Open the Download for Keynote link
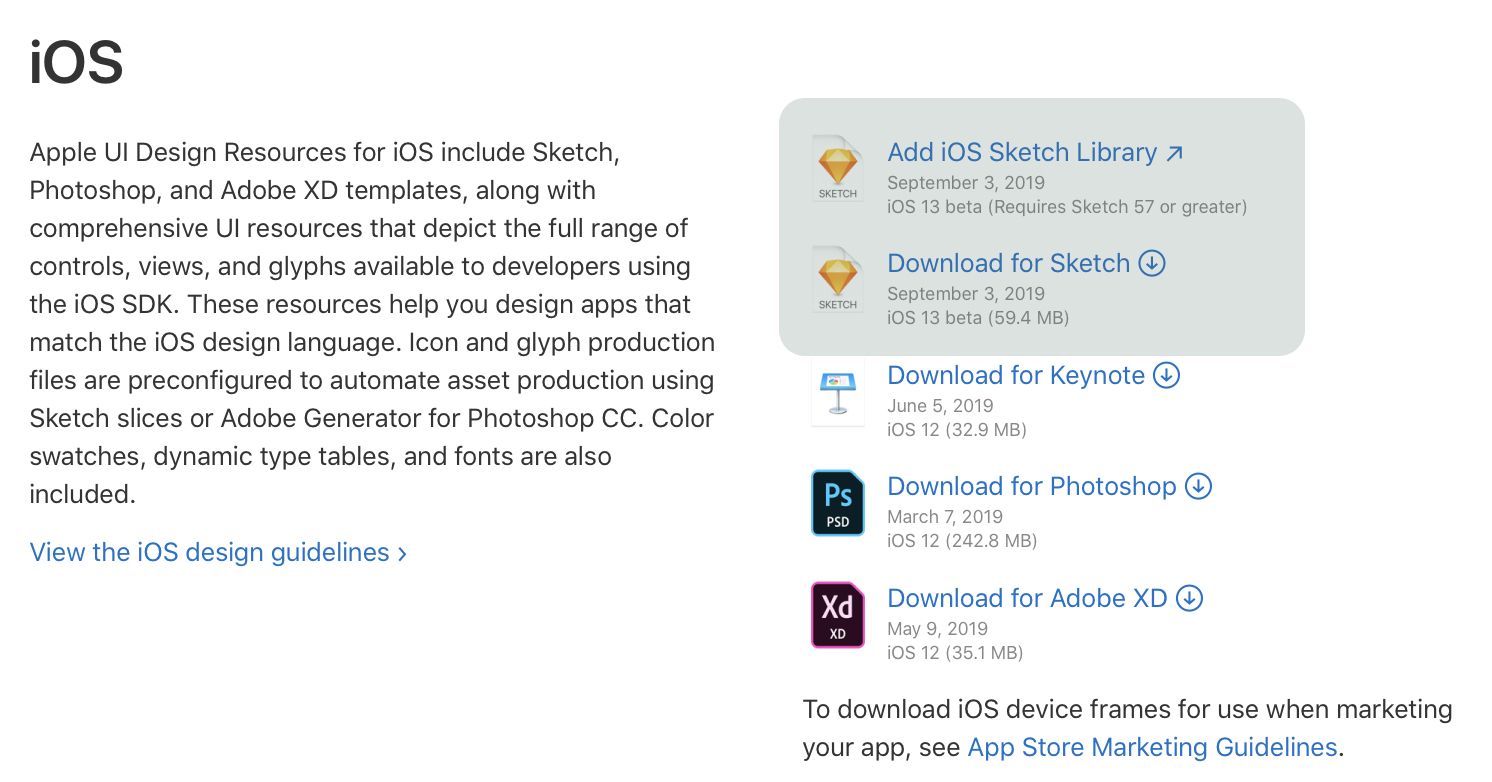1492x782 pixels. [1015, 376]
